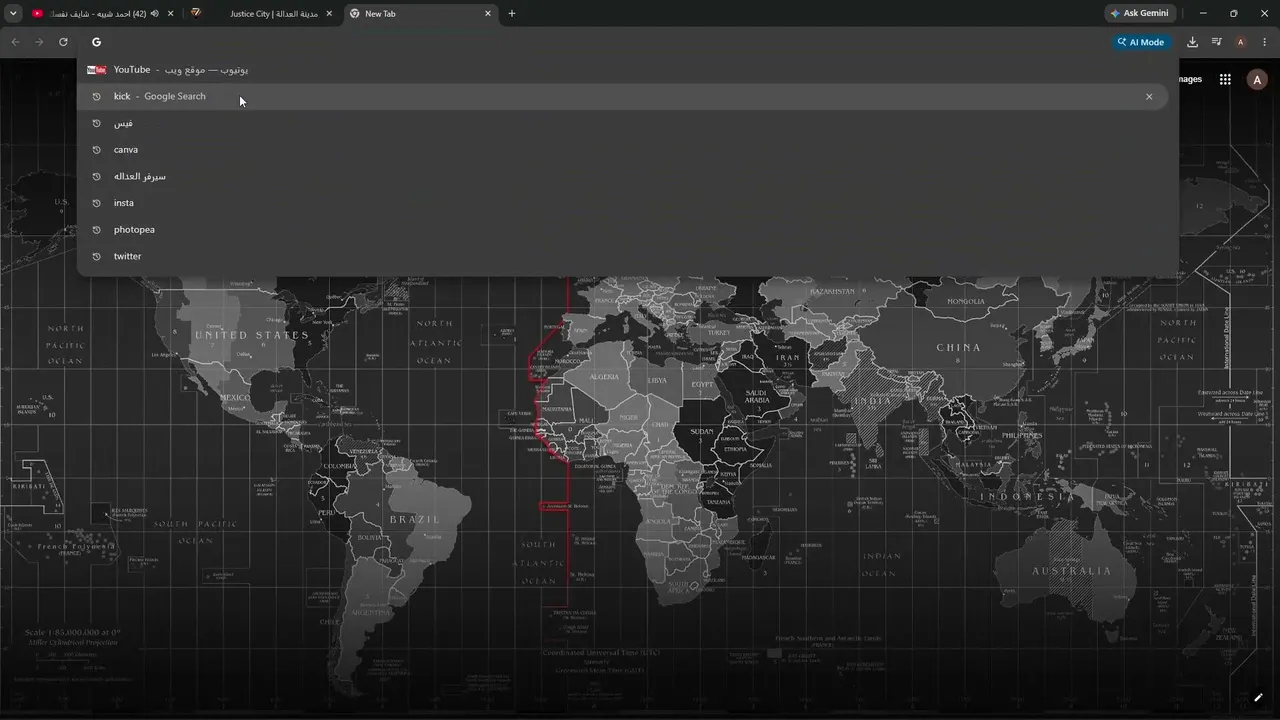Mute the YouTube tab's audio speaker icon

(155, 14)
